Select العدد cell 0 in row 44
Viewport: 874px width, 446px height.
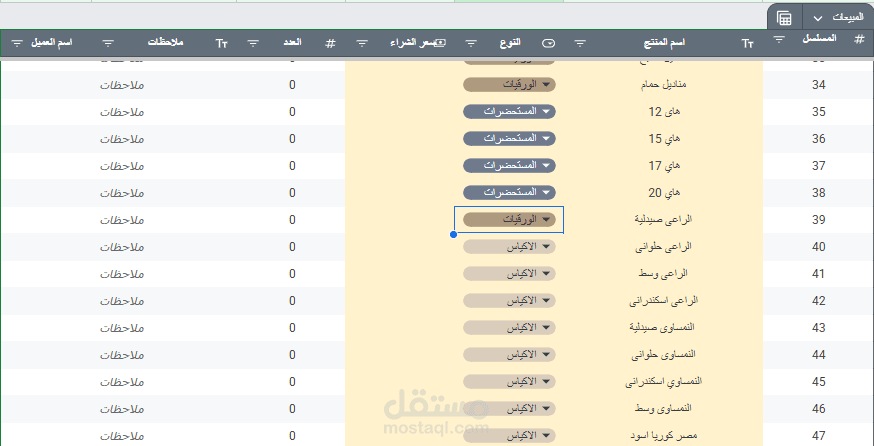(292, 355)
